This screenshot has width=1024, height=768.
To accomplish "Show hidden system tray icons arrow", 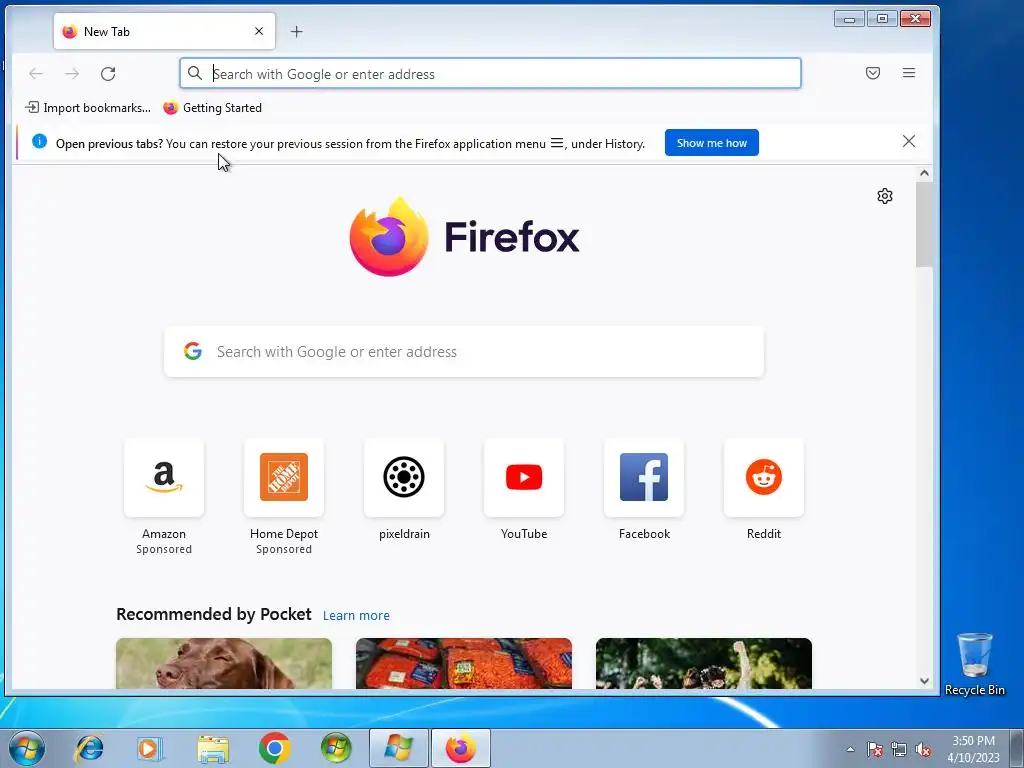I will coord(850,749).
